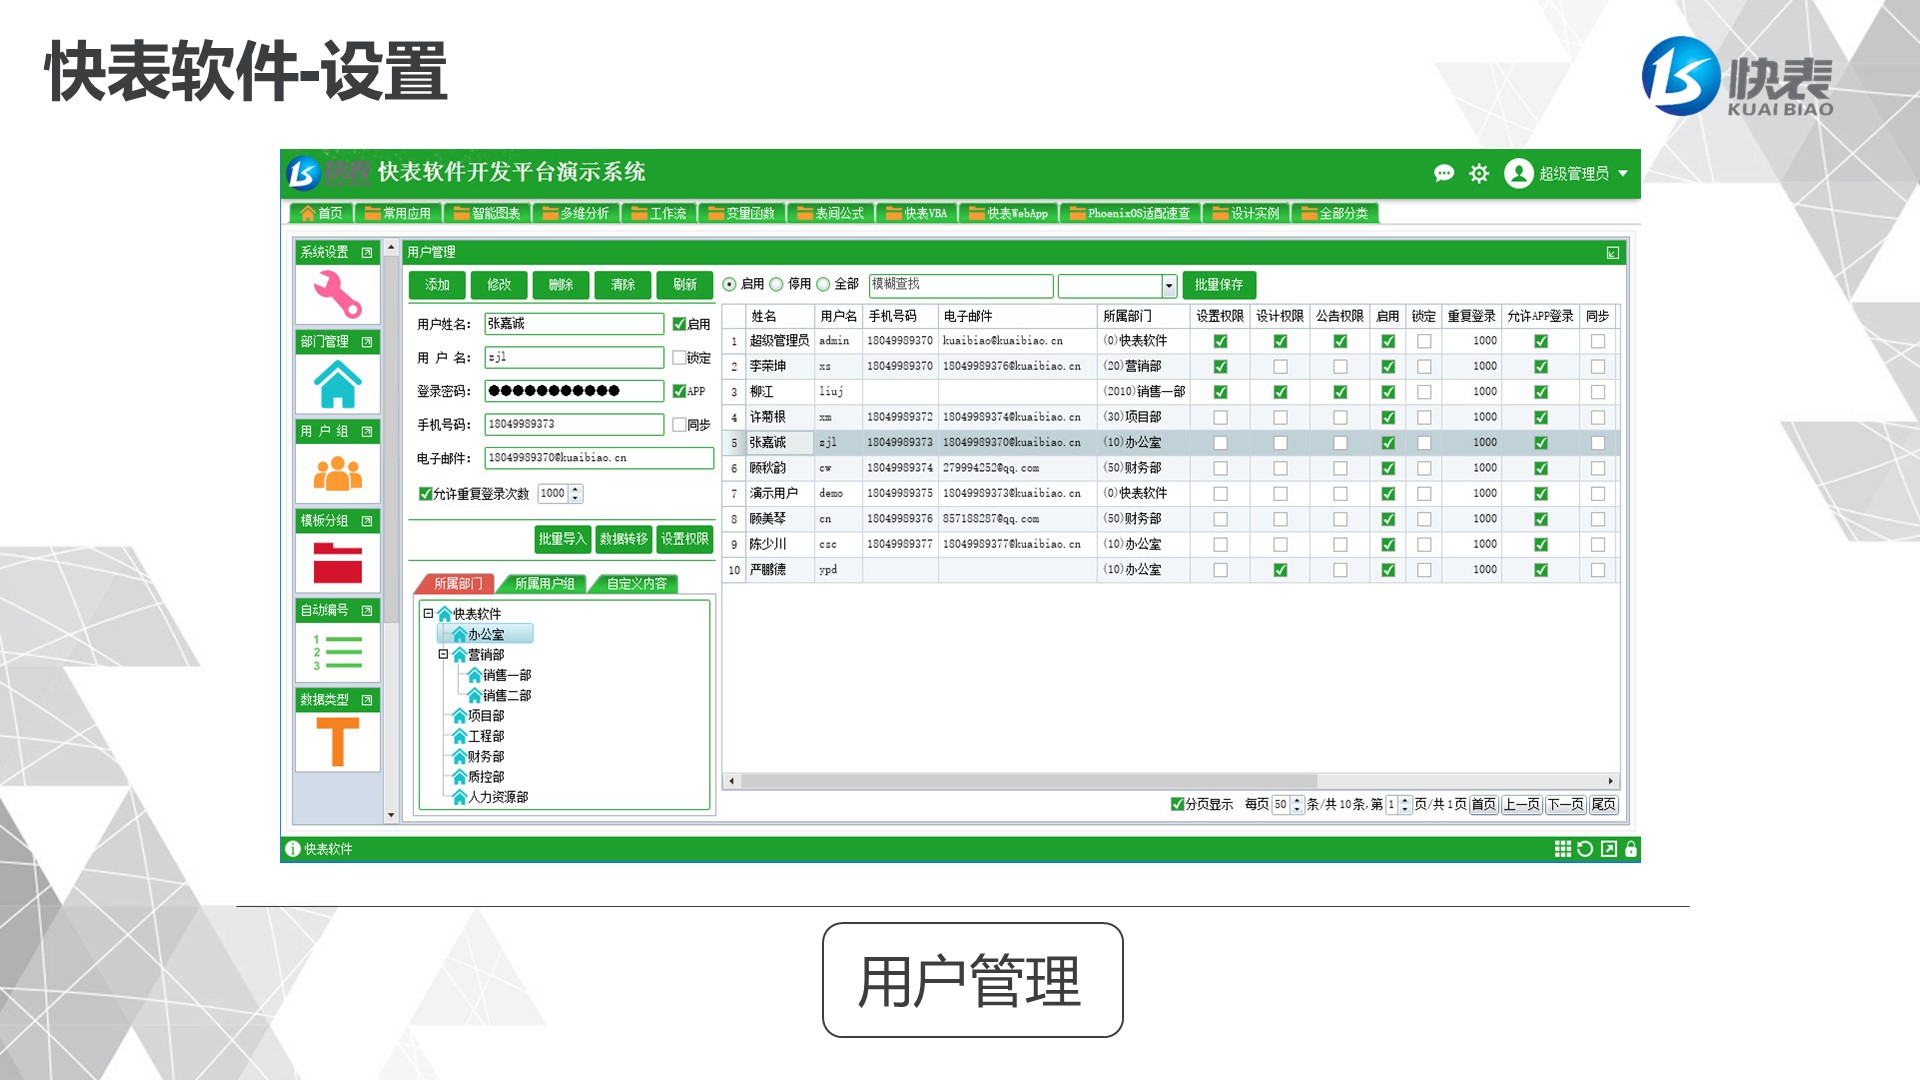Click the sidebar scroll up arrow
The width and height of the screenshot is (1920, 1080).
coord(391,247)
